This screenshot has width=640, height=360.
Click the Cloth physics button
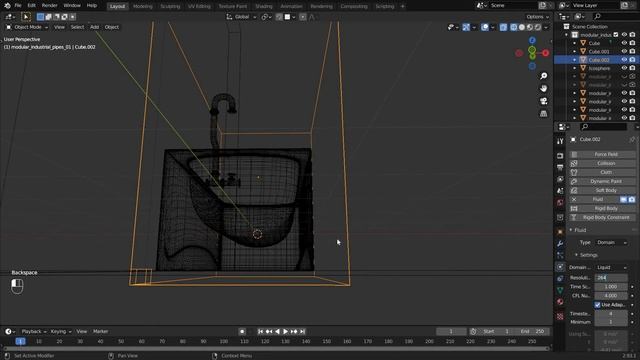(602, 172)
